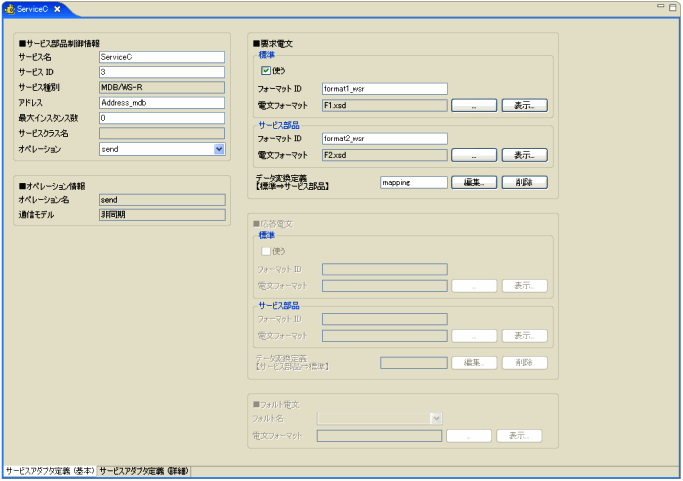Click the browse "..." button beside F1.xsd
Screen dimensions: 683x481
[474, 104]
